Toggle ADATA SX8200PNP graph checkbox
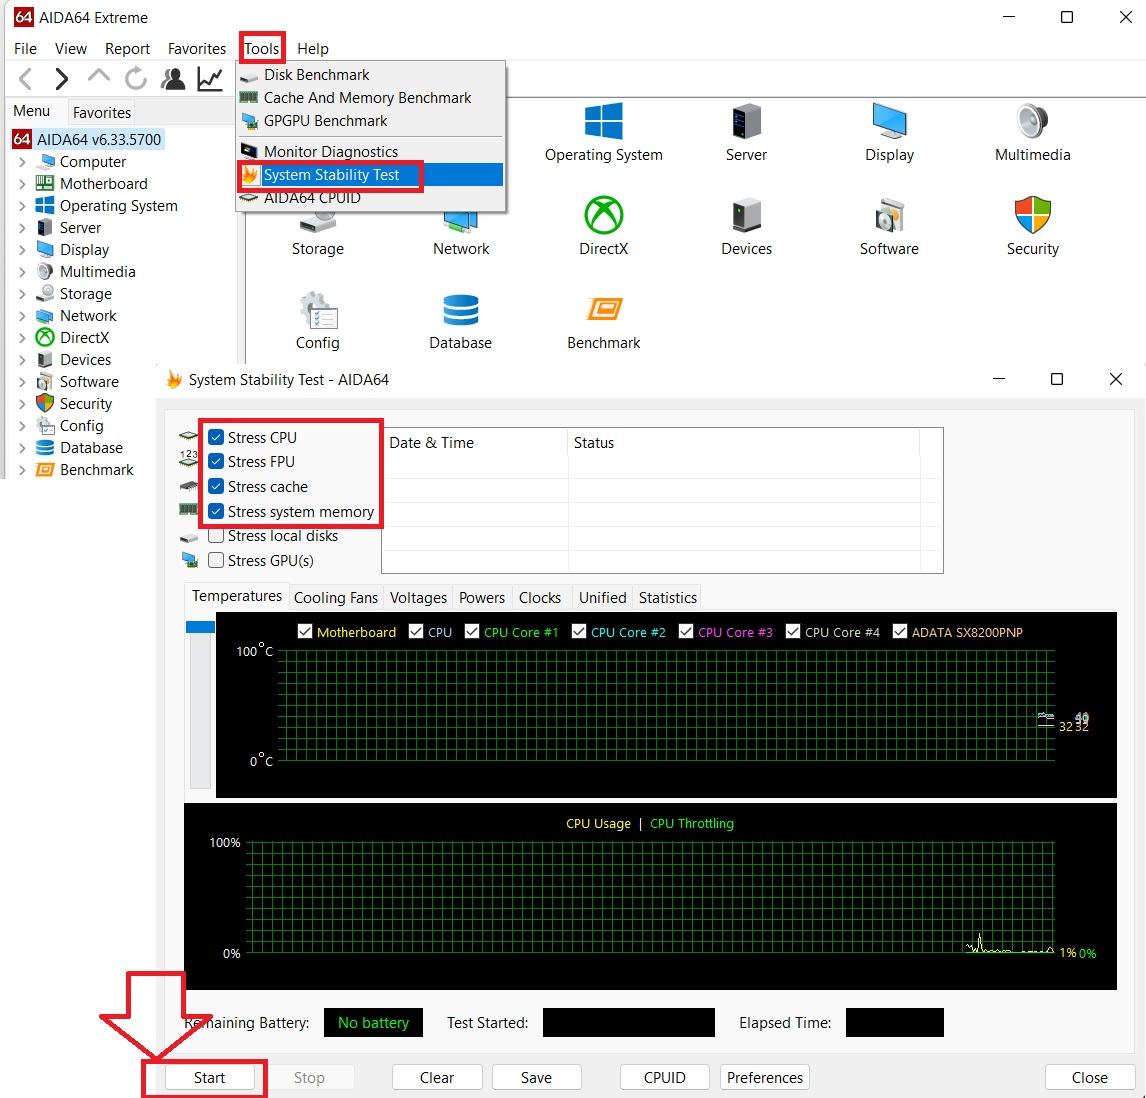The height and width of the screenshot is (1098, 1146). 900,631
